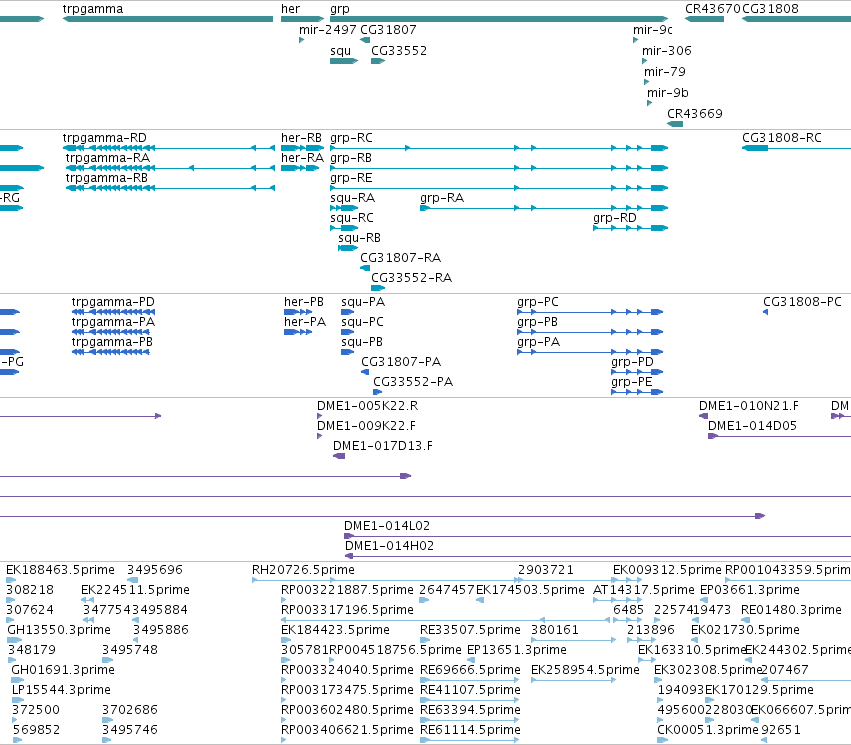
Task: Select squ-RA transcript label
Action: pos(352,198)
